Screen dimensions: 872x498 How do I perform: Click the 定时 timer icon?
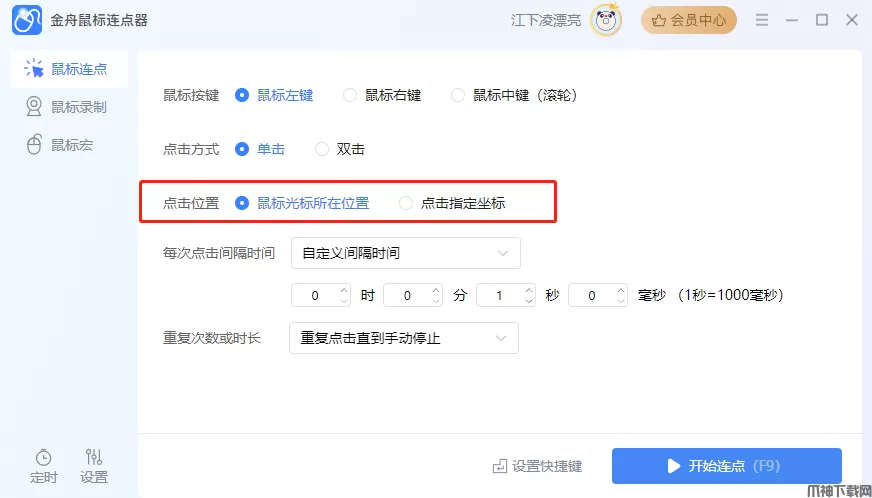pyautogui.click(x=43, y=457)
